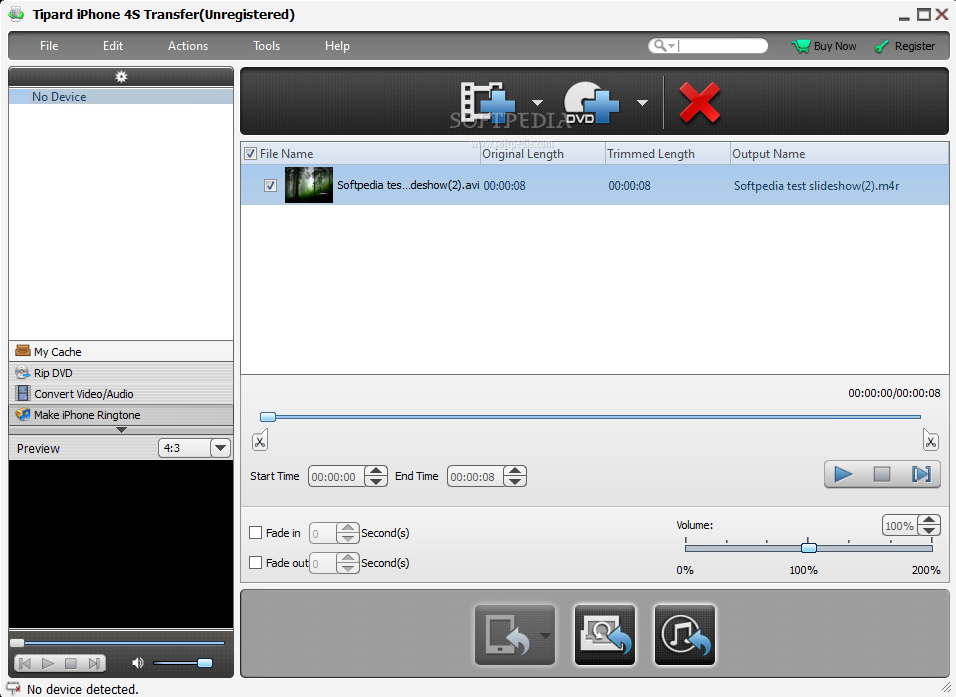
Task: Click the Trimmed Length column header
Action: [x=668, y=154]
